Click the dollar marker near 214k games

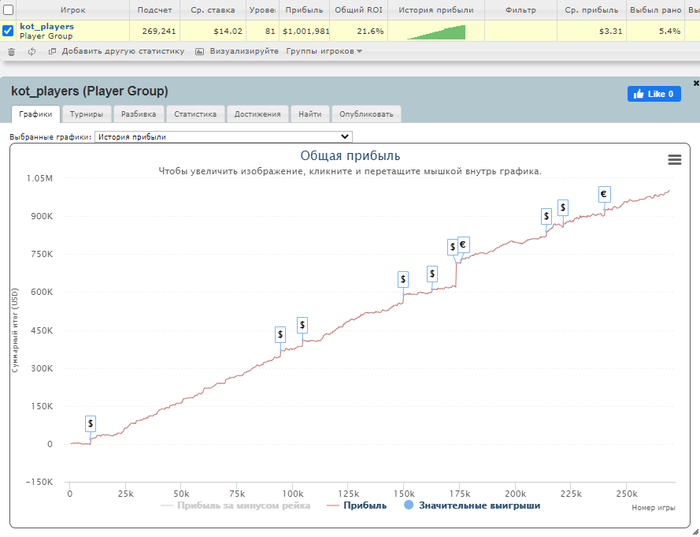546,216
